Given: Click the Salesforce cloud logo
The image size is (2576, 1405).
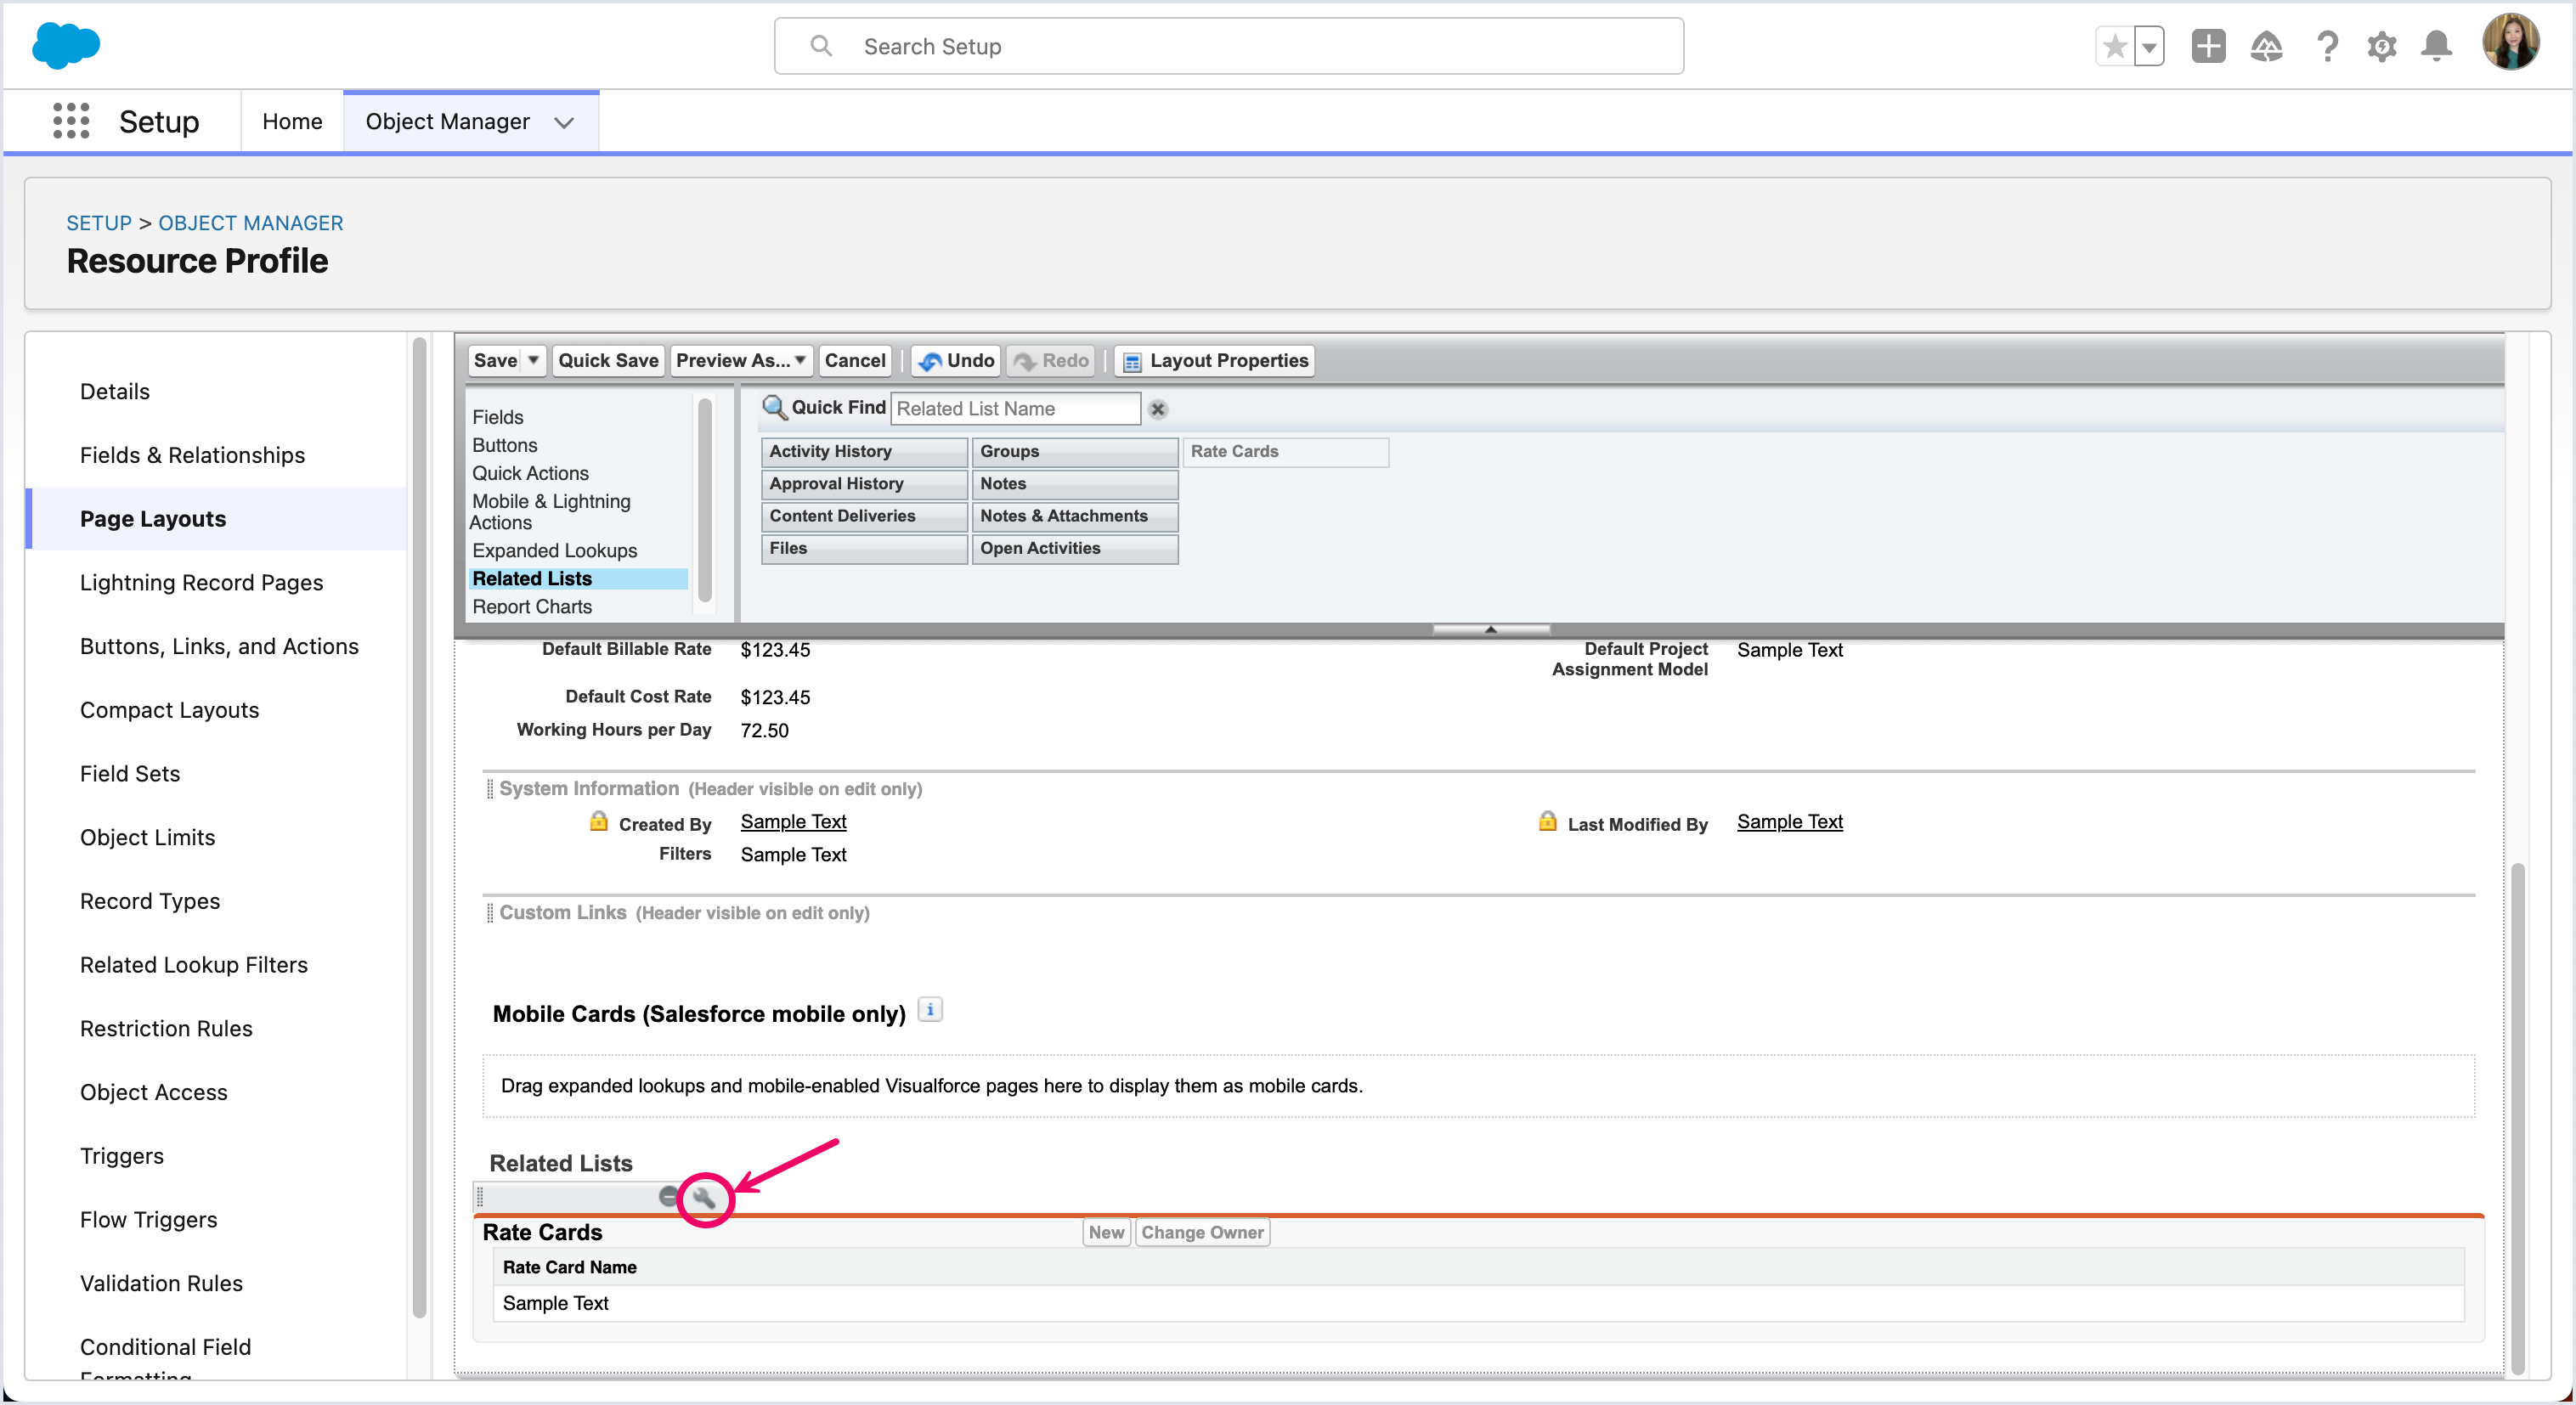Looking at the screenshot, I should (66, 45).
